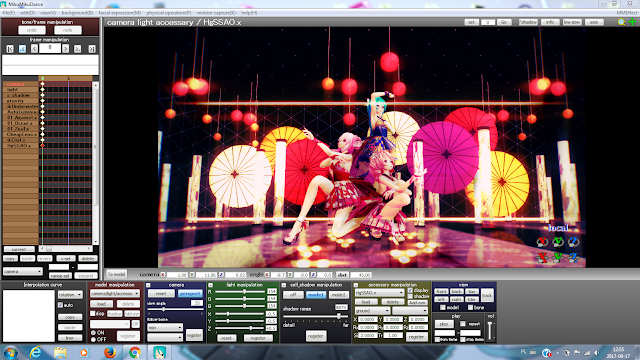
Task: Click green Y rotation axis icon
Action: point(558,242)
